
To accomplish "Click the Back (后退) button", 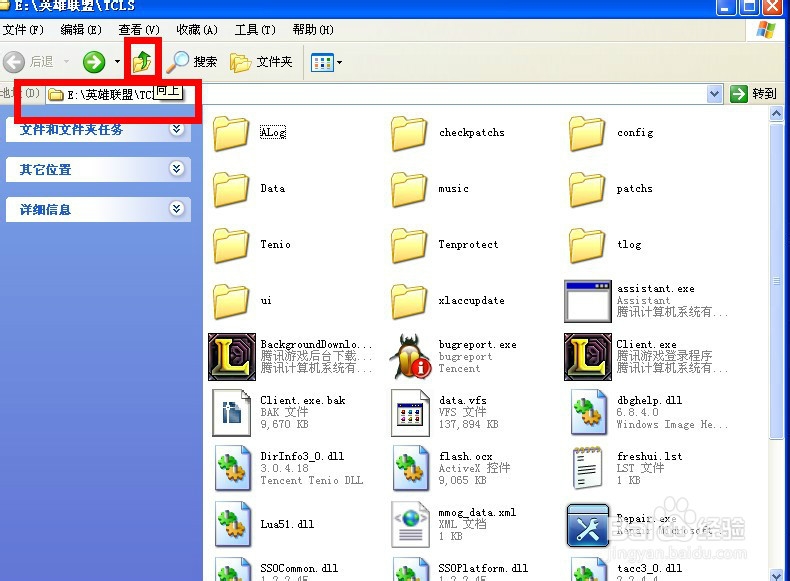I will [x=29, y=62].
